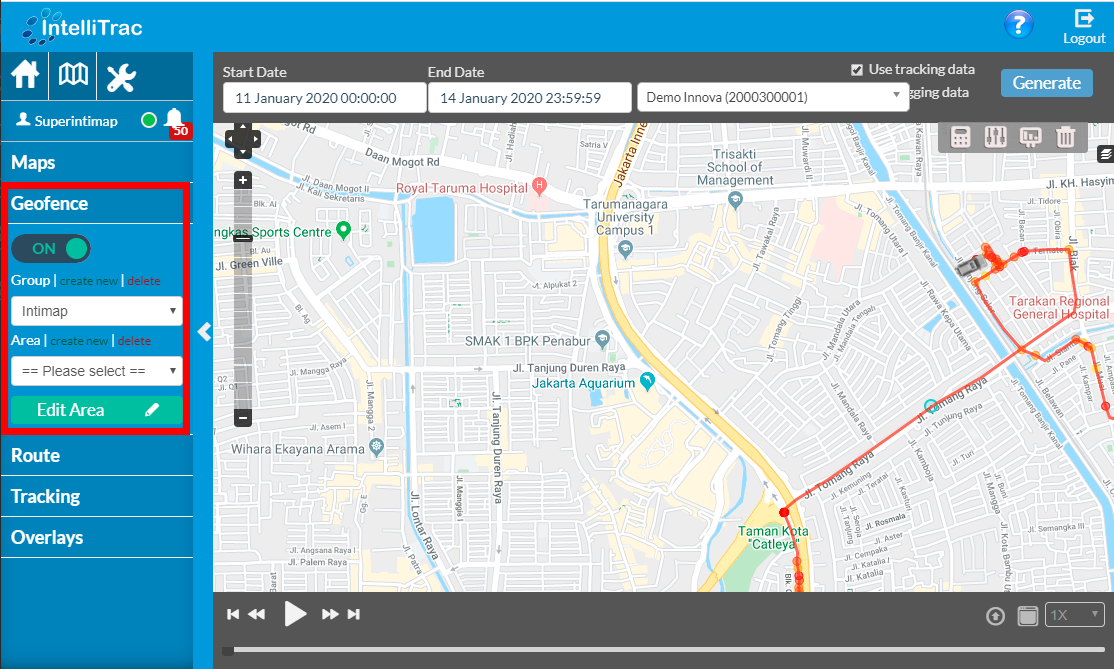
Task: Expand the Route menu section
Action: pos(36,455)
